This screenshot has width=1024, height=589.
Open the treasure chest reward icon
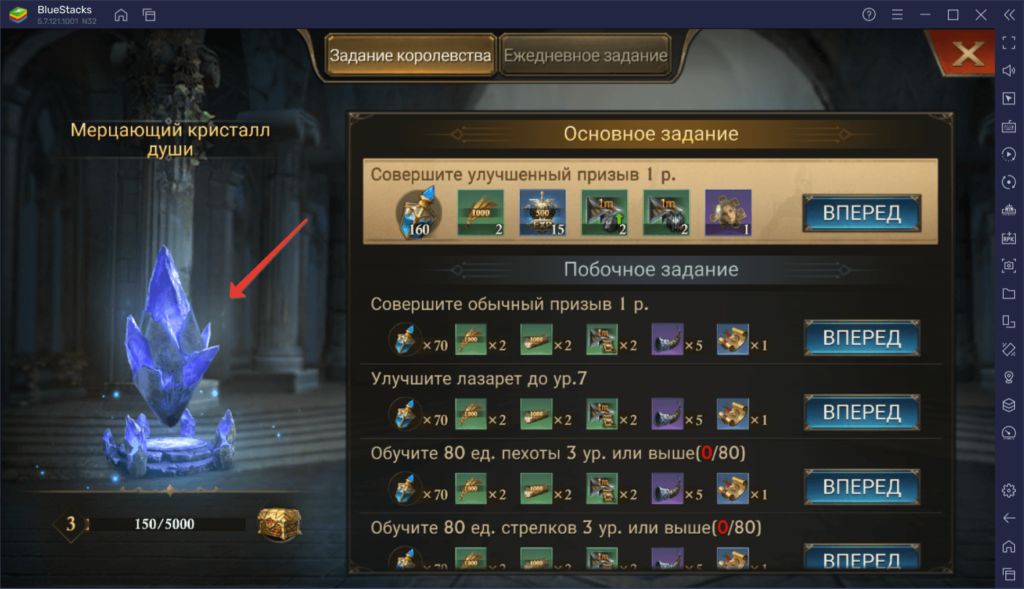(x=280, y=523)
